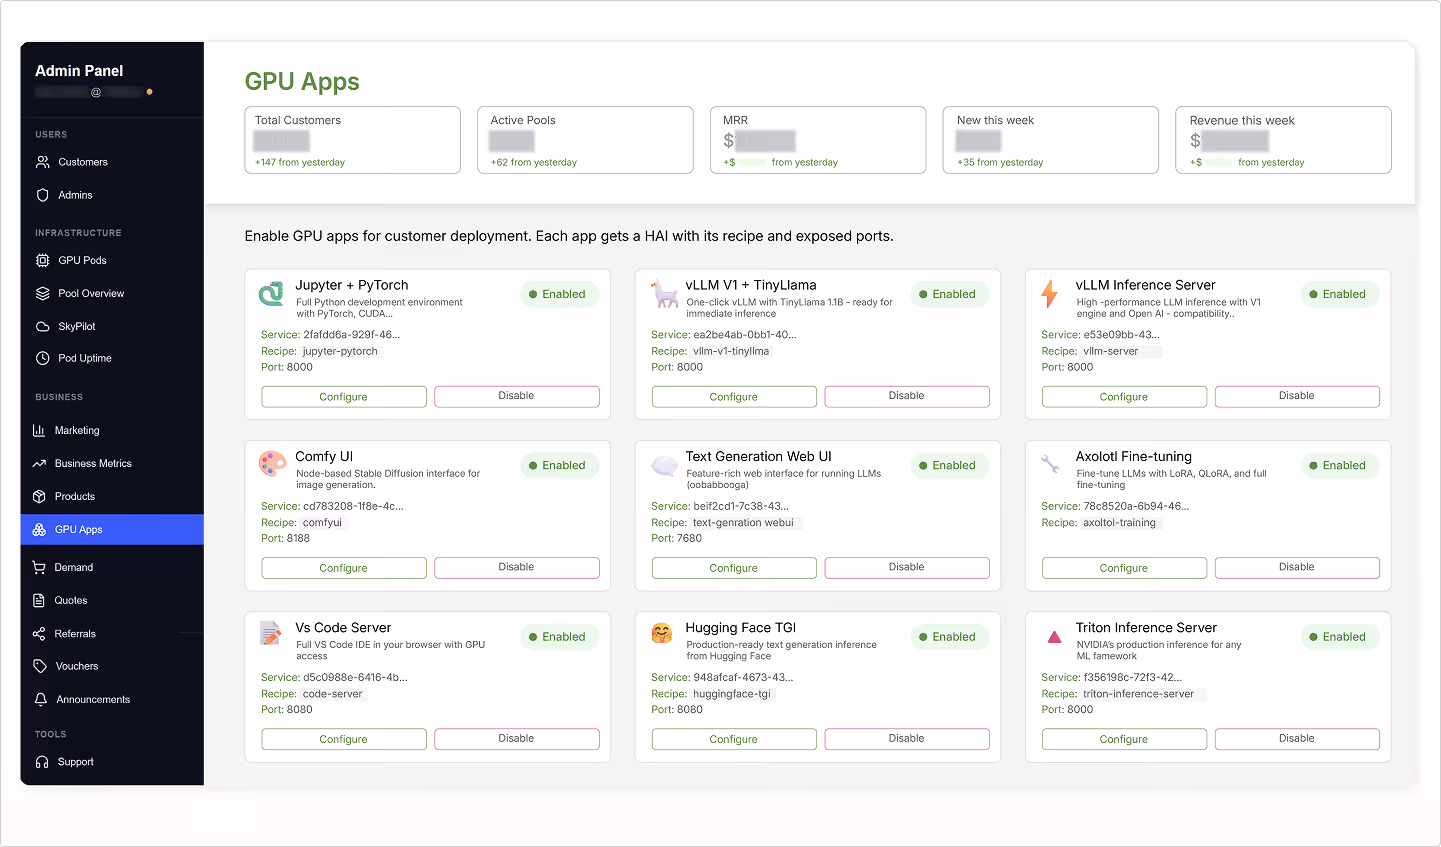Disable the Comfy UI app
Screen dimensions: 1441x847
coord(517,567)
